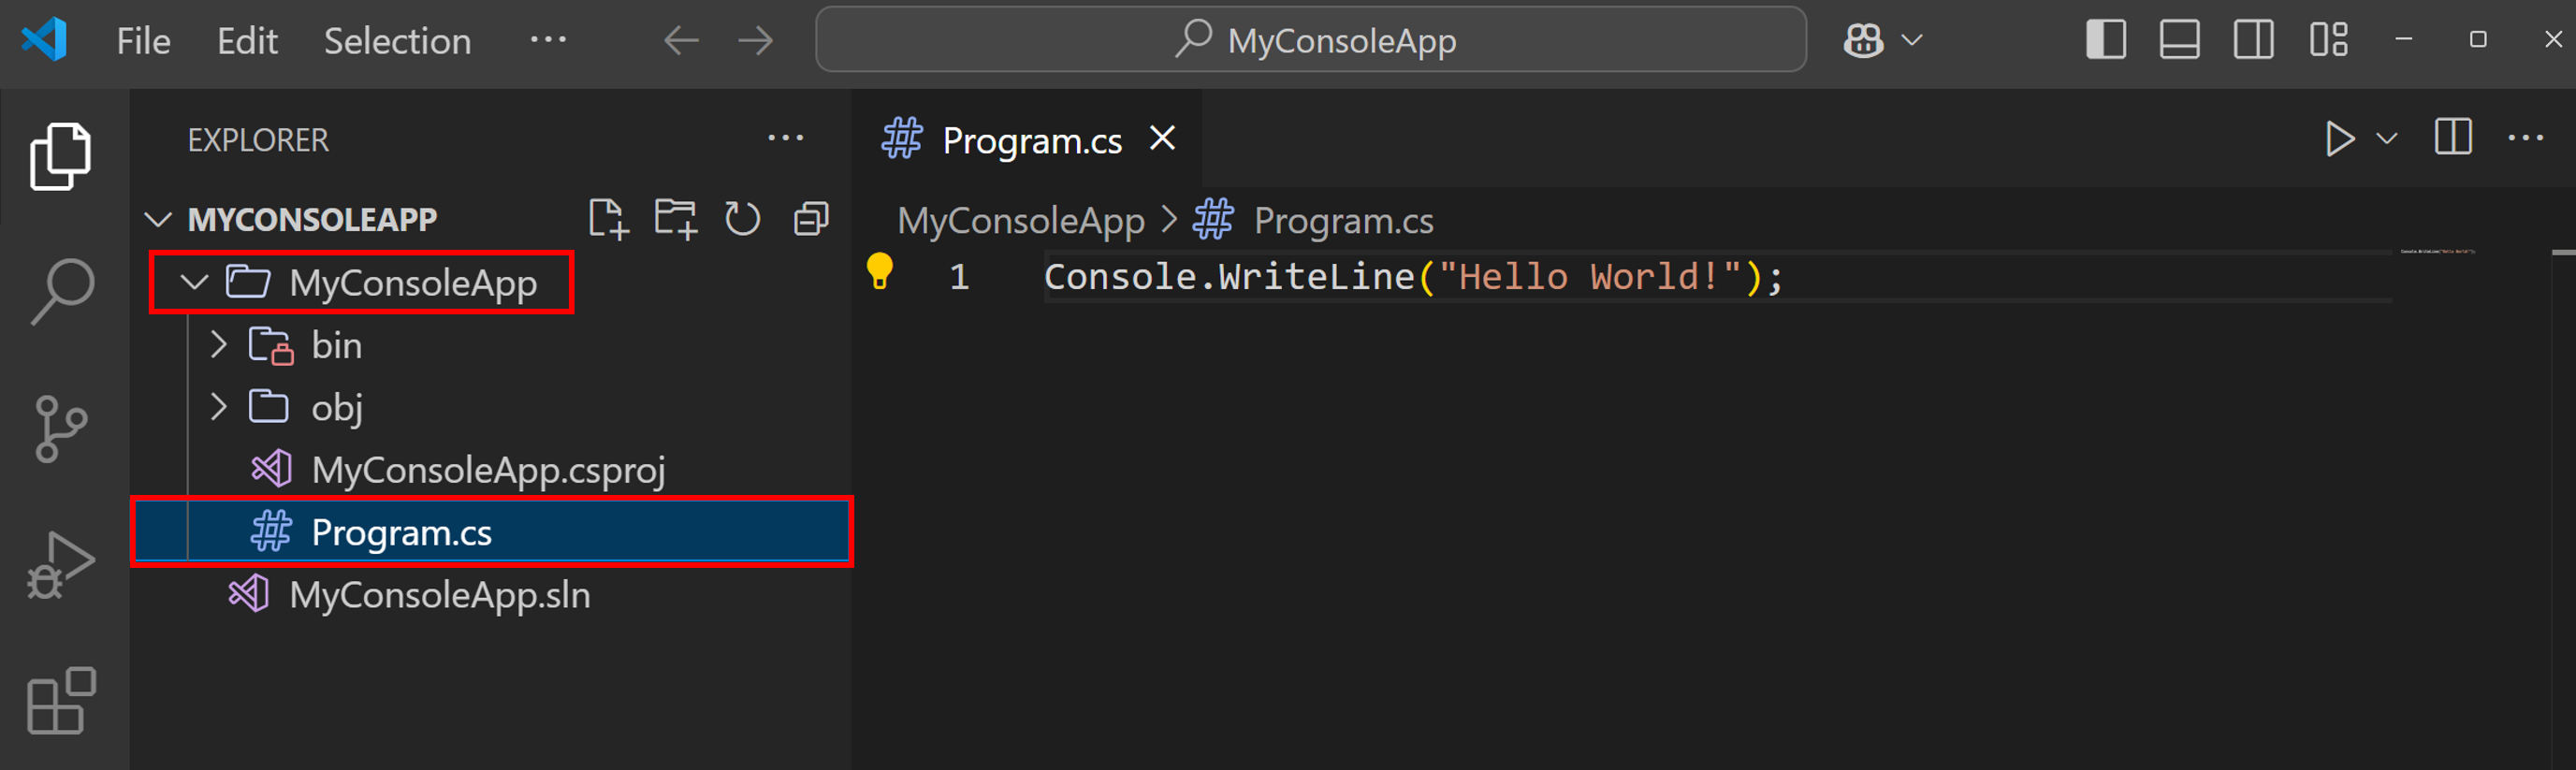2576x770 pixels.
Task: Open the Search view in activity bar
Action: [62, 291]
